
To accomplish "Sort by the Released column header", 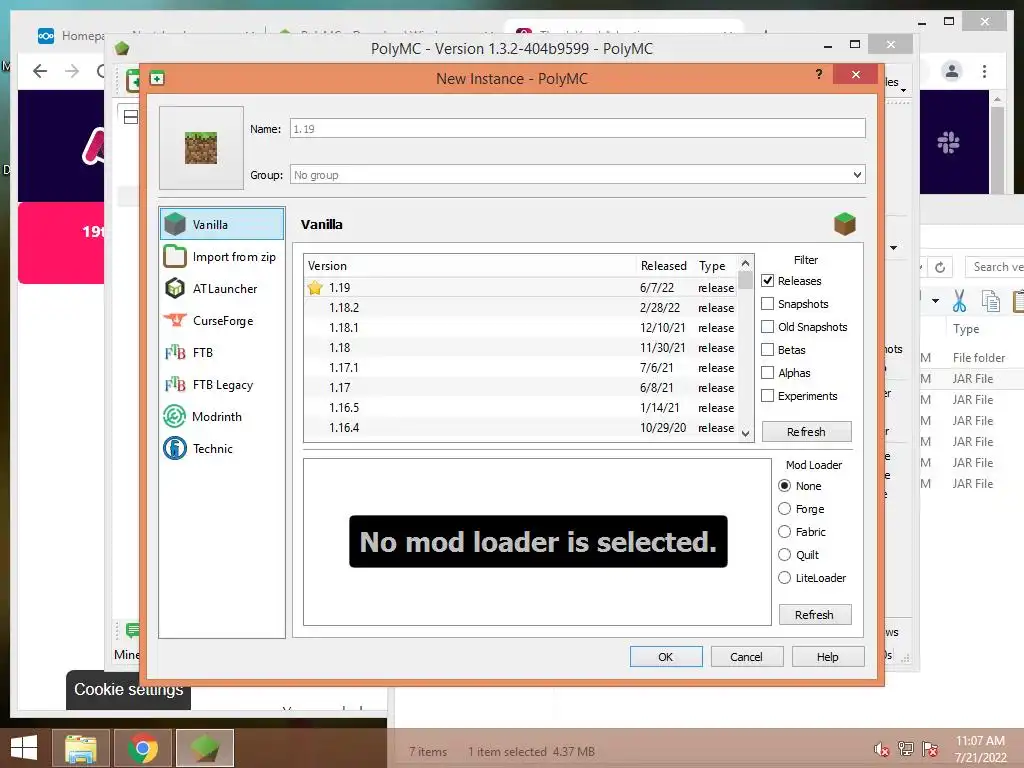I will point(664,266).
